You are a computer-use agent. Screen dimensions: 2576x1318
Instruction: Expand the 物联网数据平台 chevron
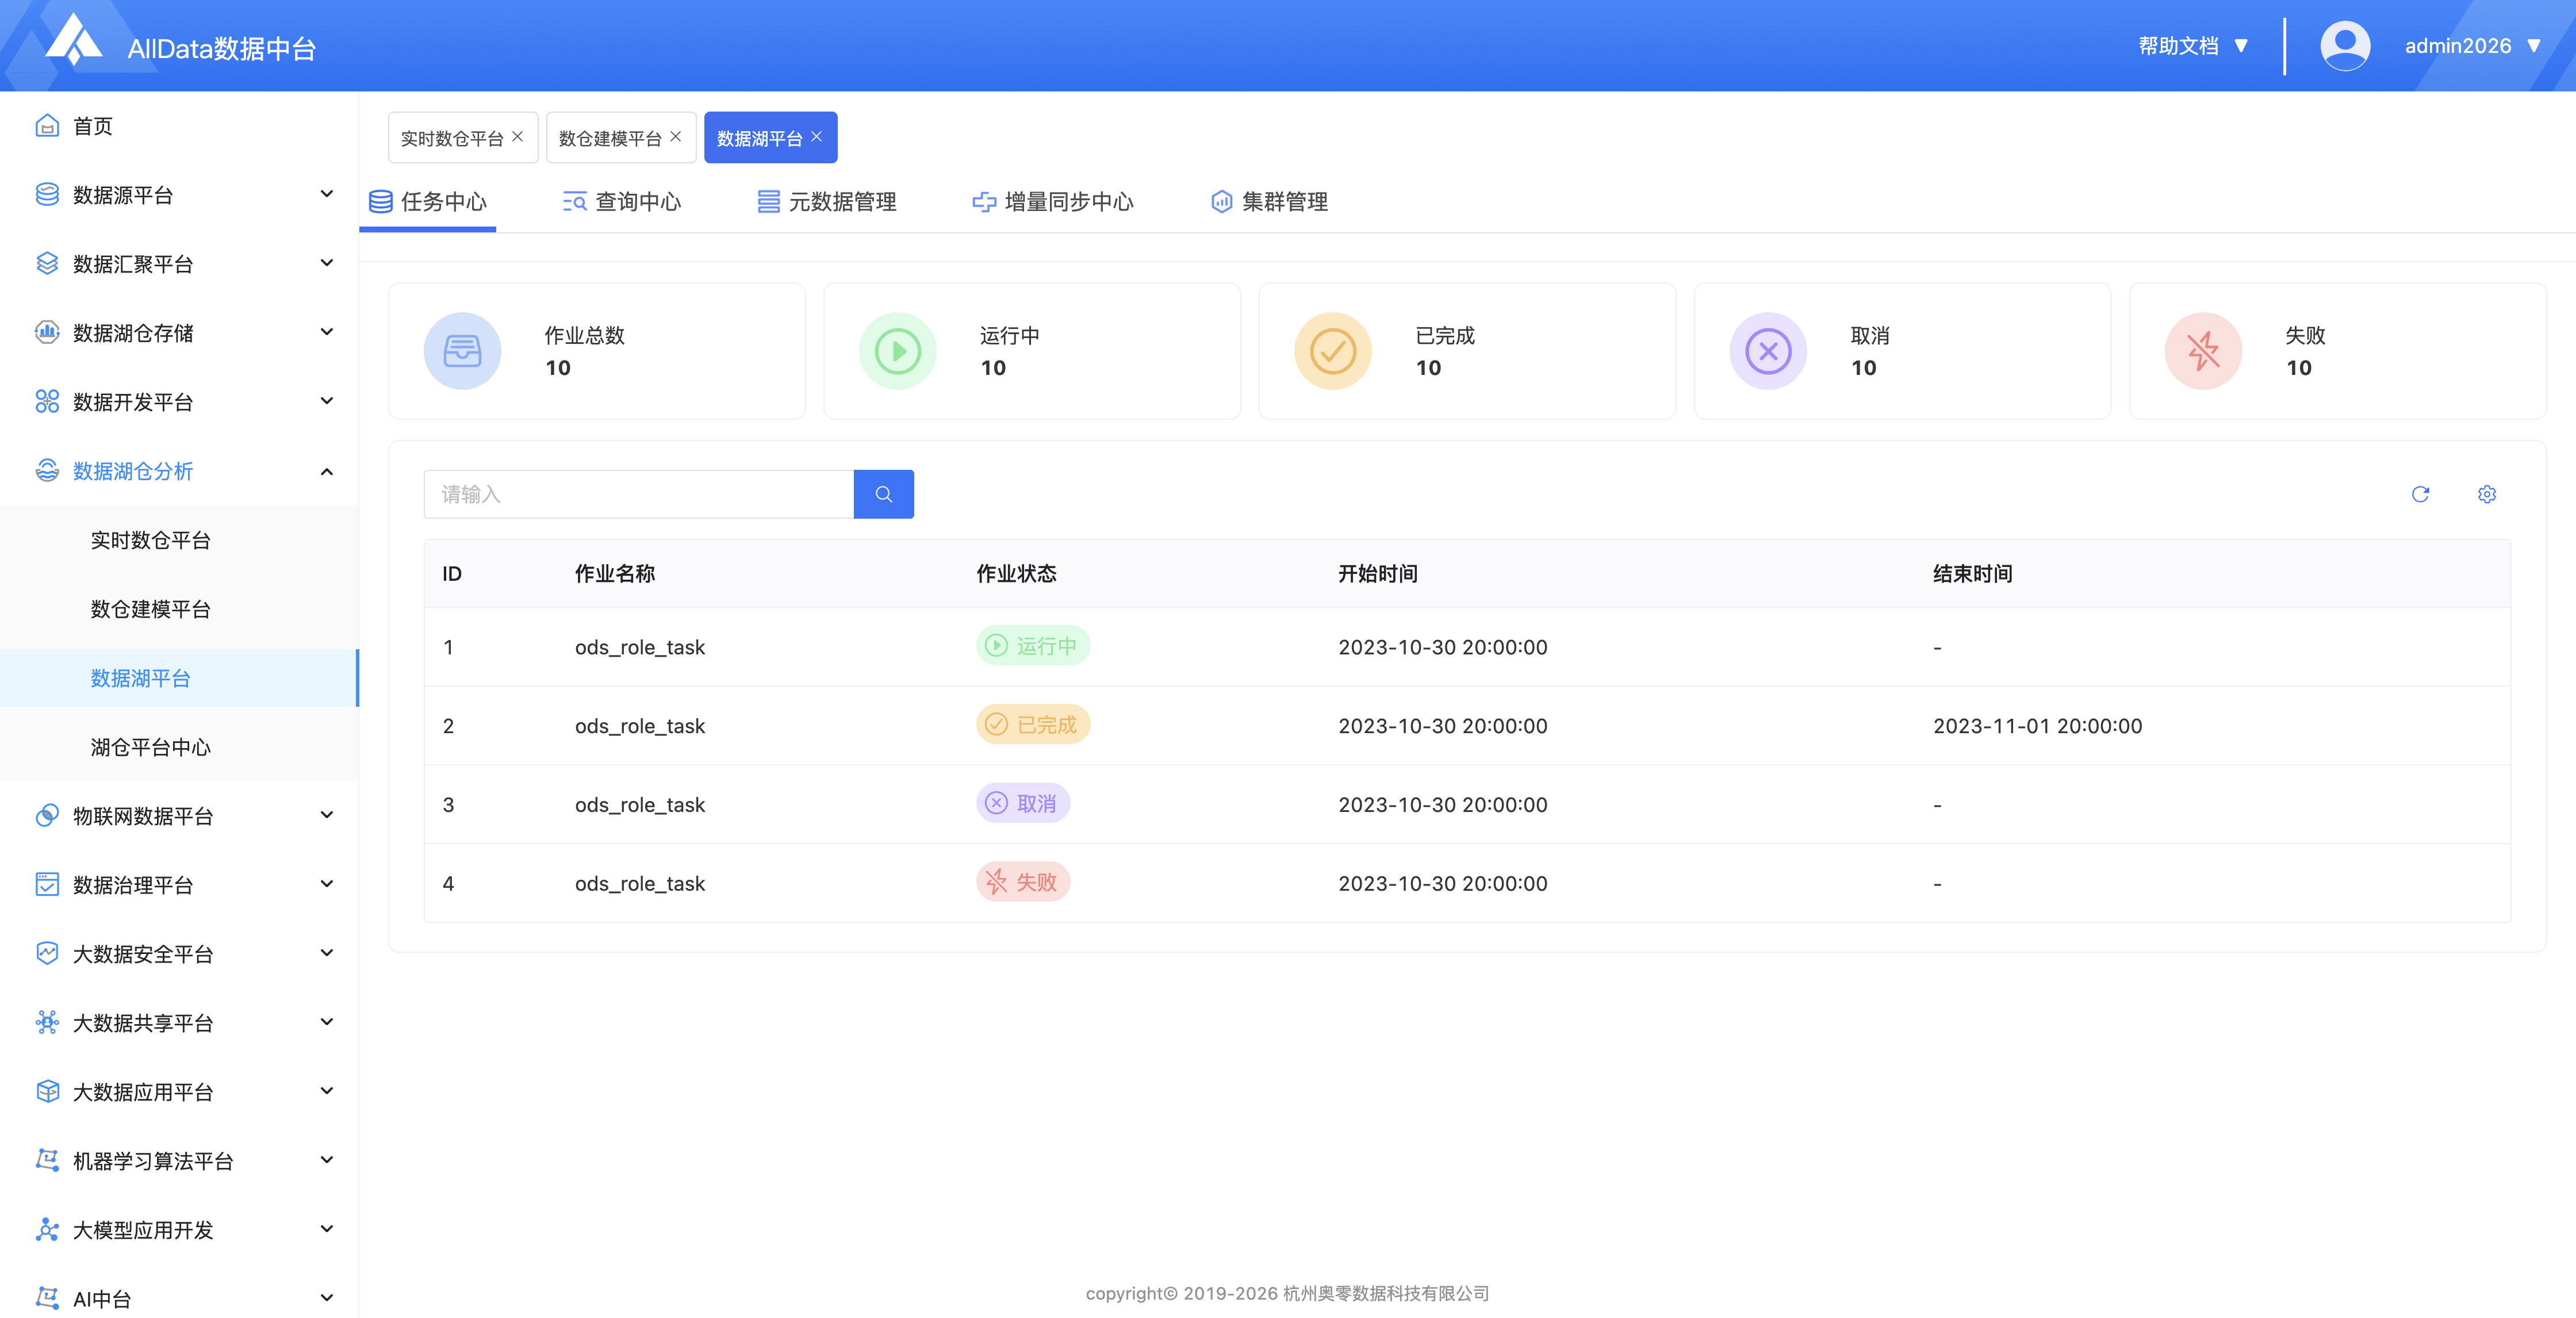(x=326, y=815)
